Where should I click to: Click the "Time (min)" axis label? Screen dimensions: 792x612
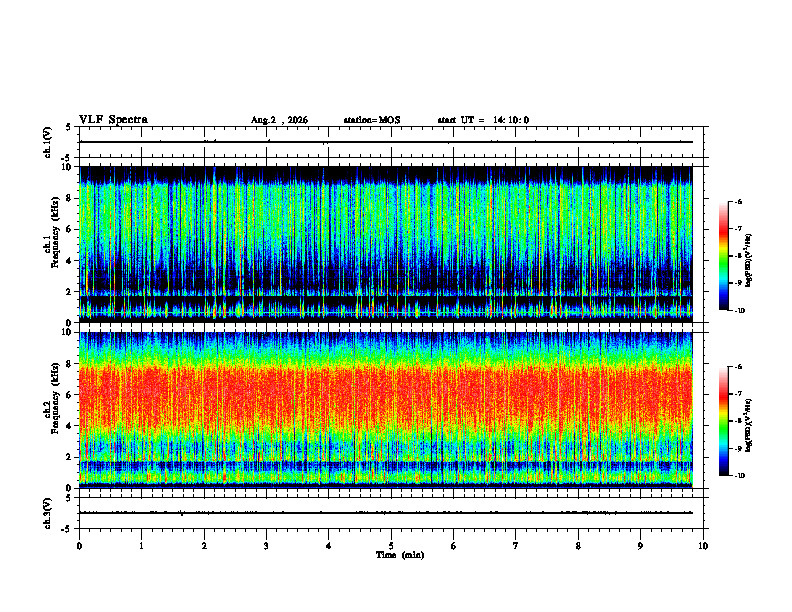(x=400, y=555)
